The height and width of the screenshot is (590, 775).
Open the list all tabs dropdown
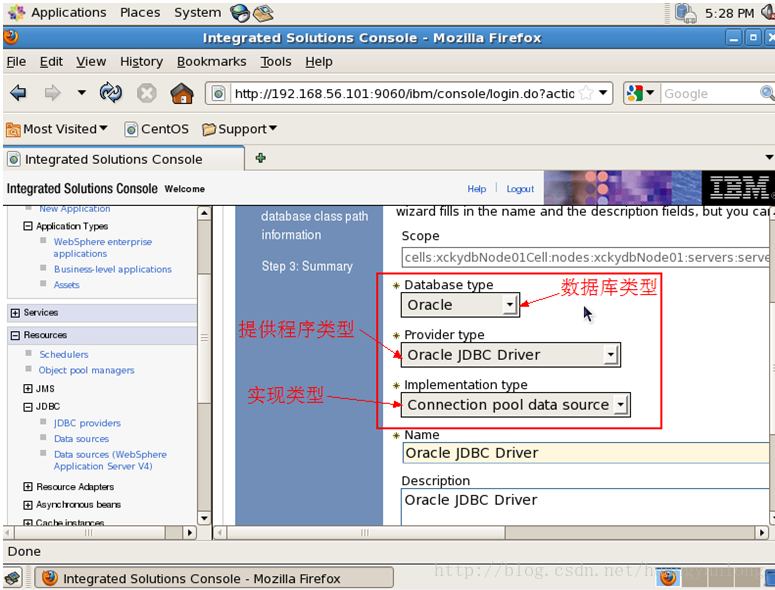[769, 158]
